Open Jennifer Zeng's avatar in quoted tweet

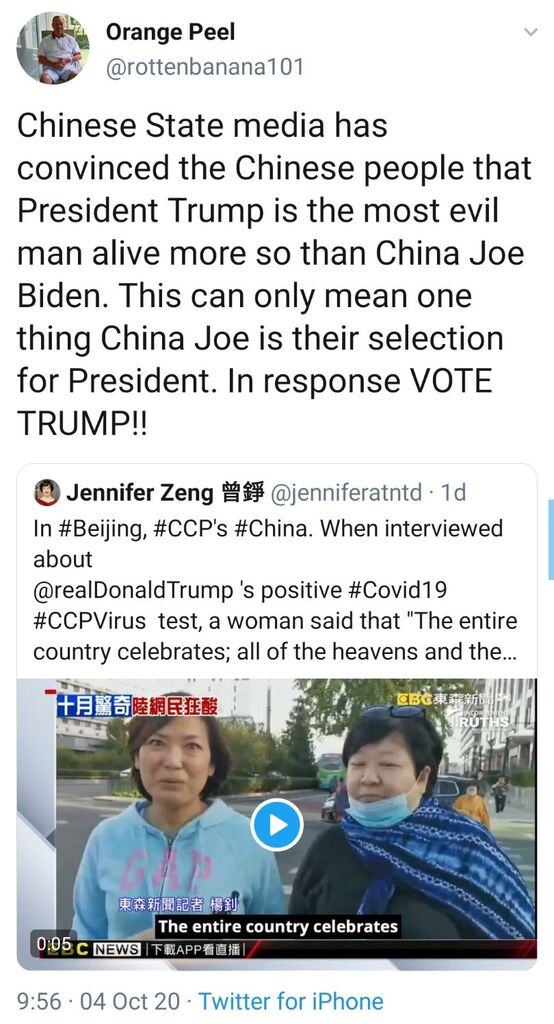(46, 492)
